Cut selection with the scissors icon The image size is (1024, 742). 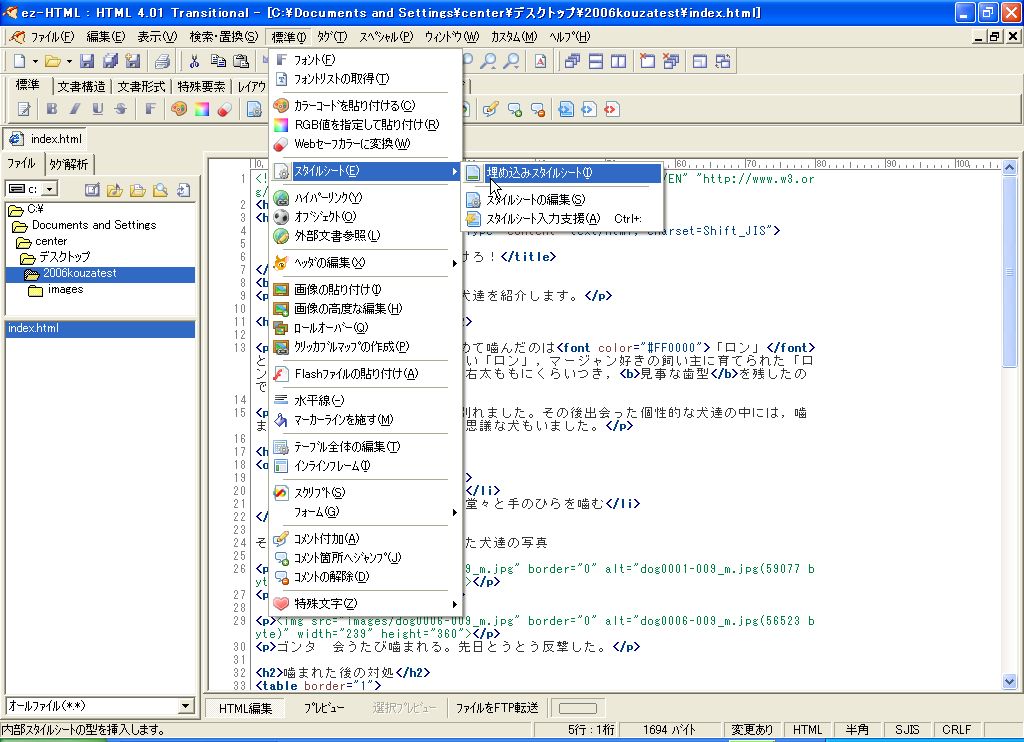coord(194,61)
